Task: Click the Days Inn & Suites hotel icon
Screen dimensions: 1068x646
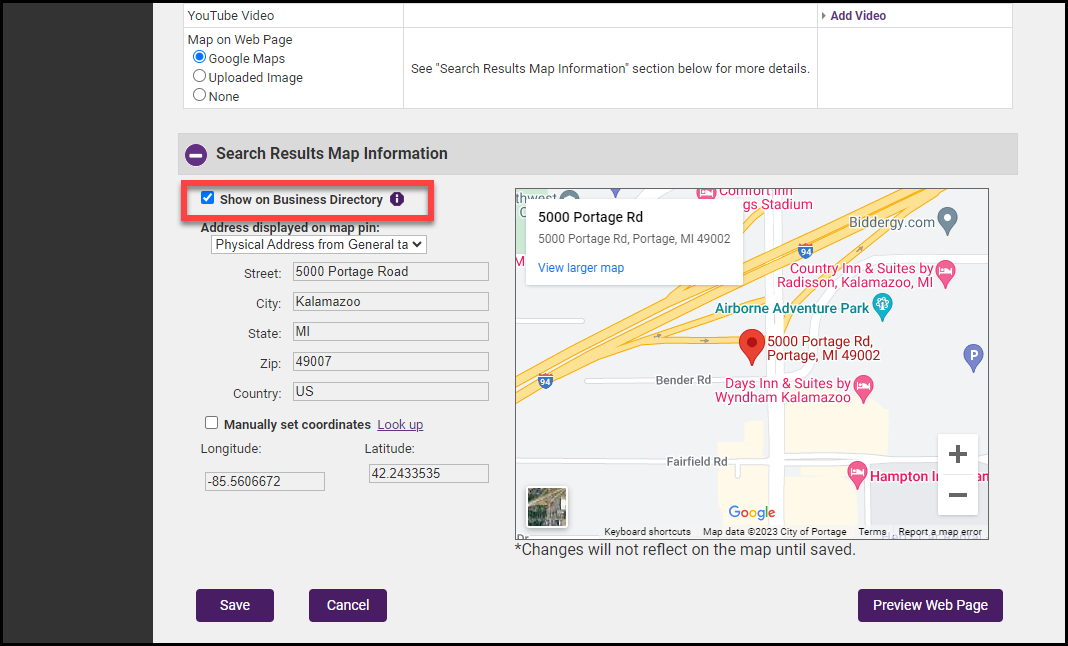Action: (x=865, y=385)
